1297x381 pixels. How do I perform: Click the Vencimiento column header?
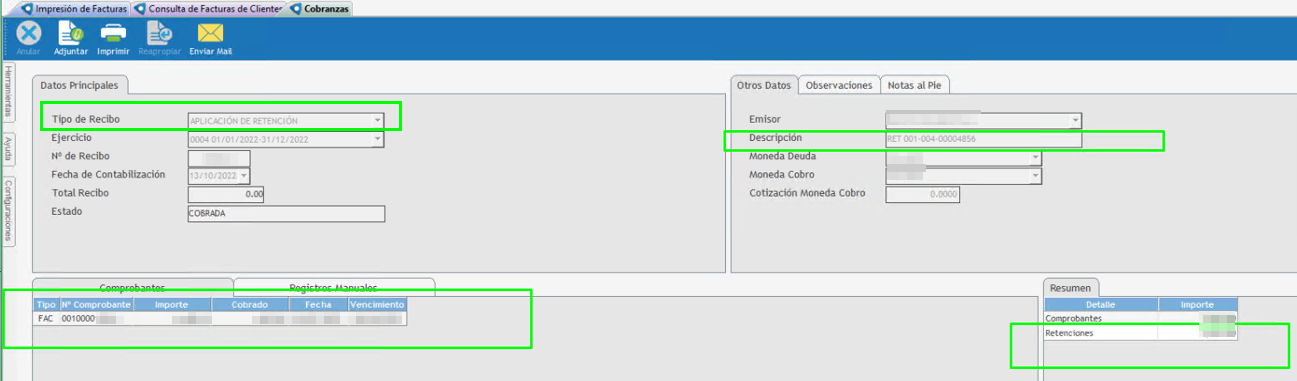click(377, 304)
